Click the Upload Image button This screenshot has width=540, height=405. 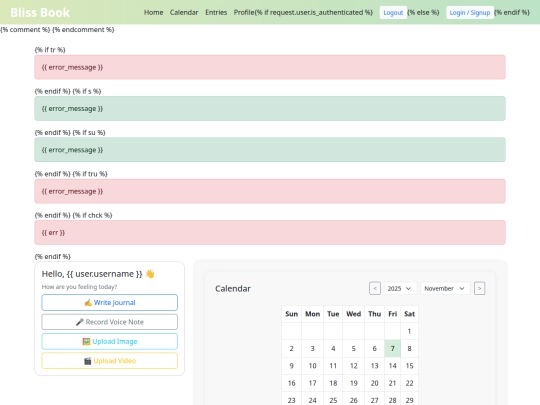[x=110, y=341]
